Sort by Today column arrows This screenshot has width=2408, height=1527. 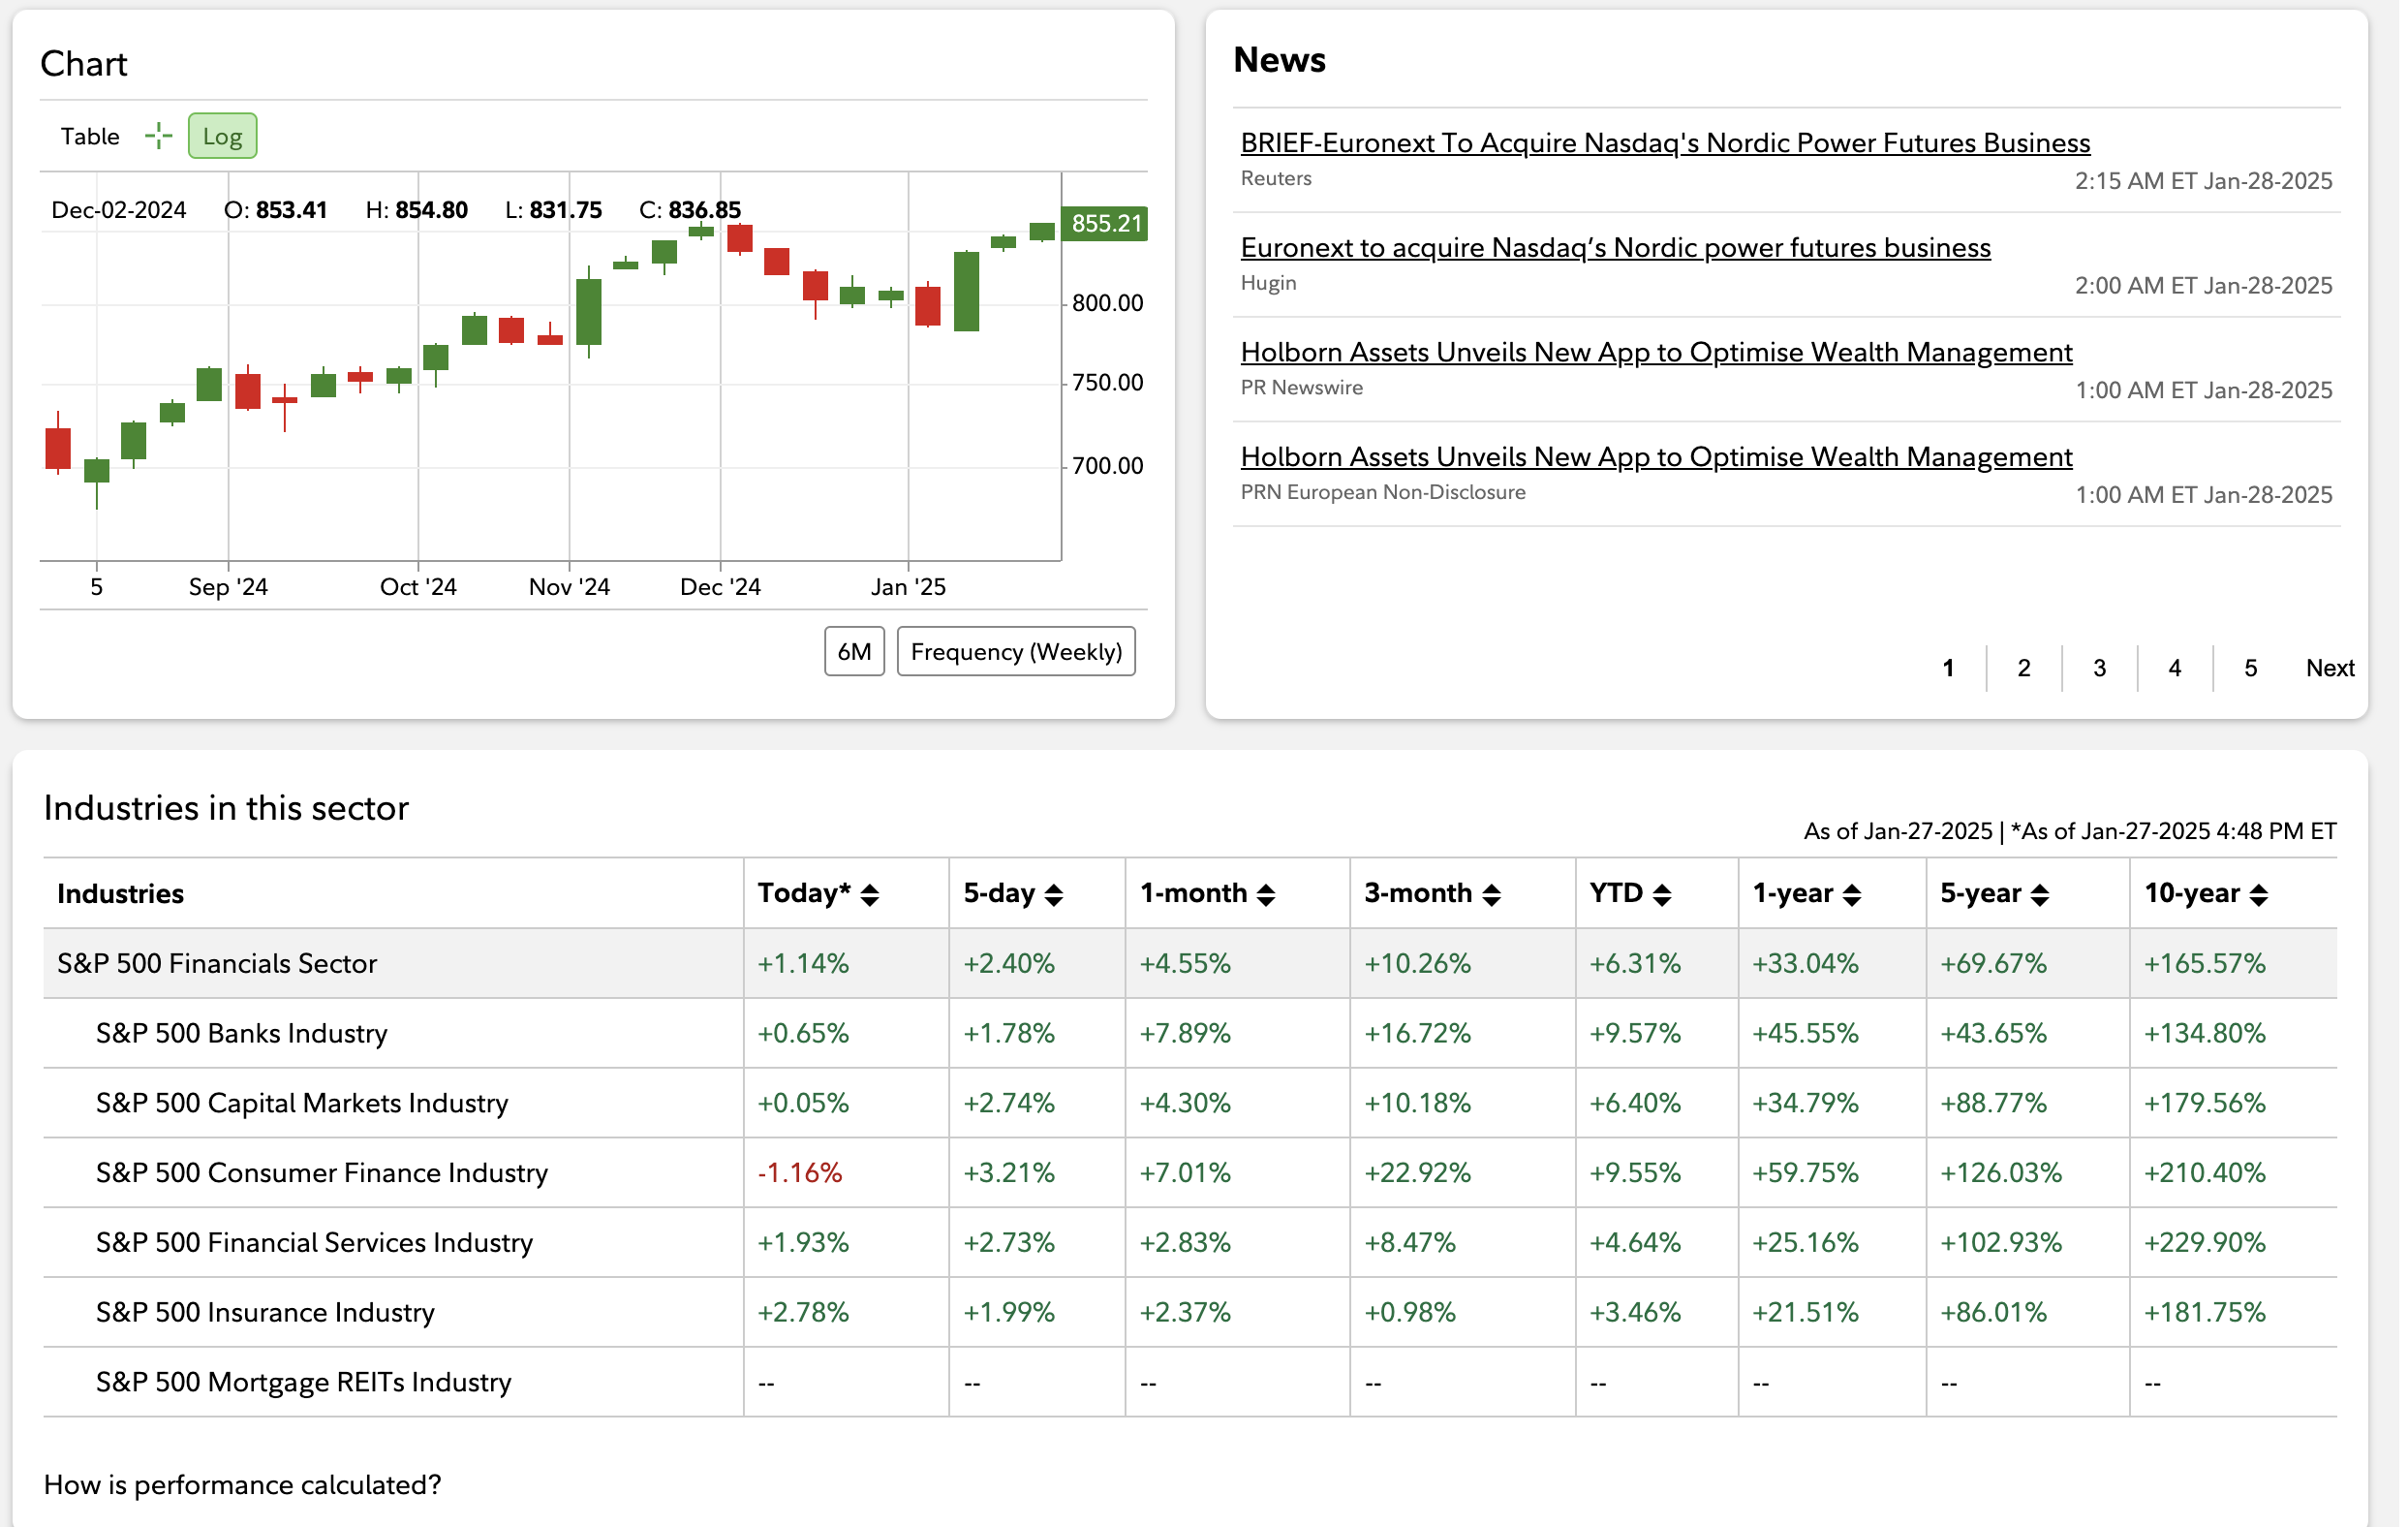click(x=871, y=895)
